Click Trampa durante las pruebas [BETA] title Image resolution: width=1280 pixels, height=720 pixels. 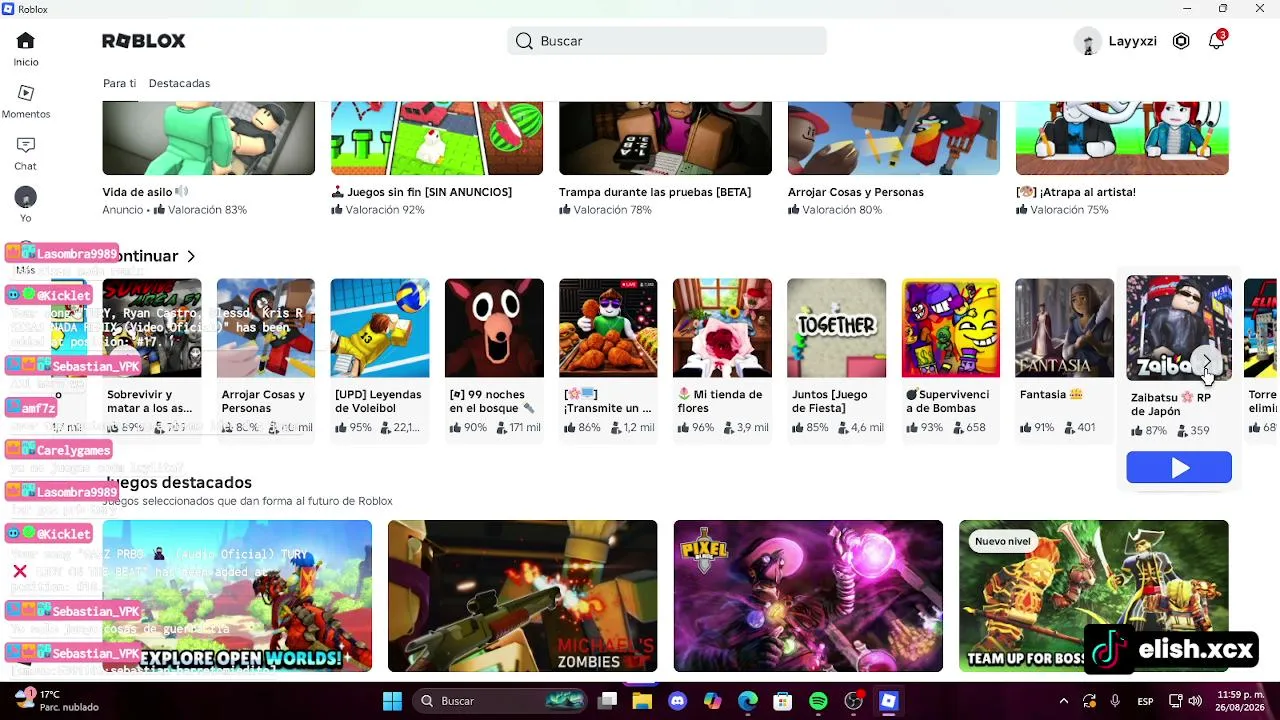655,192
